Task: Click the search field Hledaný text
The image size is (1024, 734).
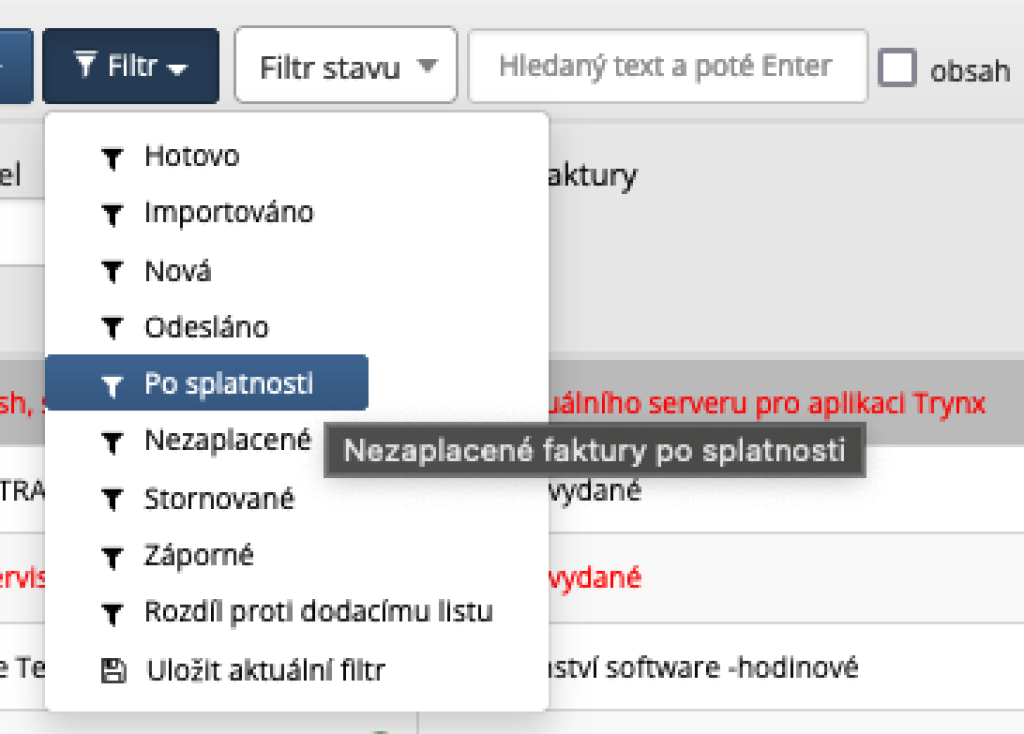Action: pyautogui.click(x=666, y=67)
